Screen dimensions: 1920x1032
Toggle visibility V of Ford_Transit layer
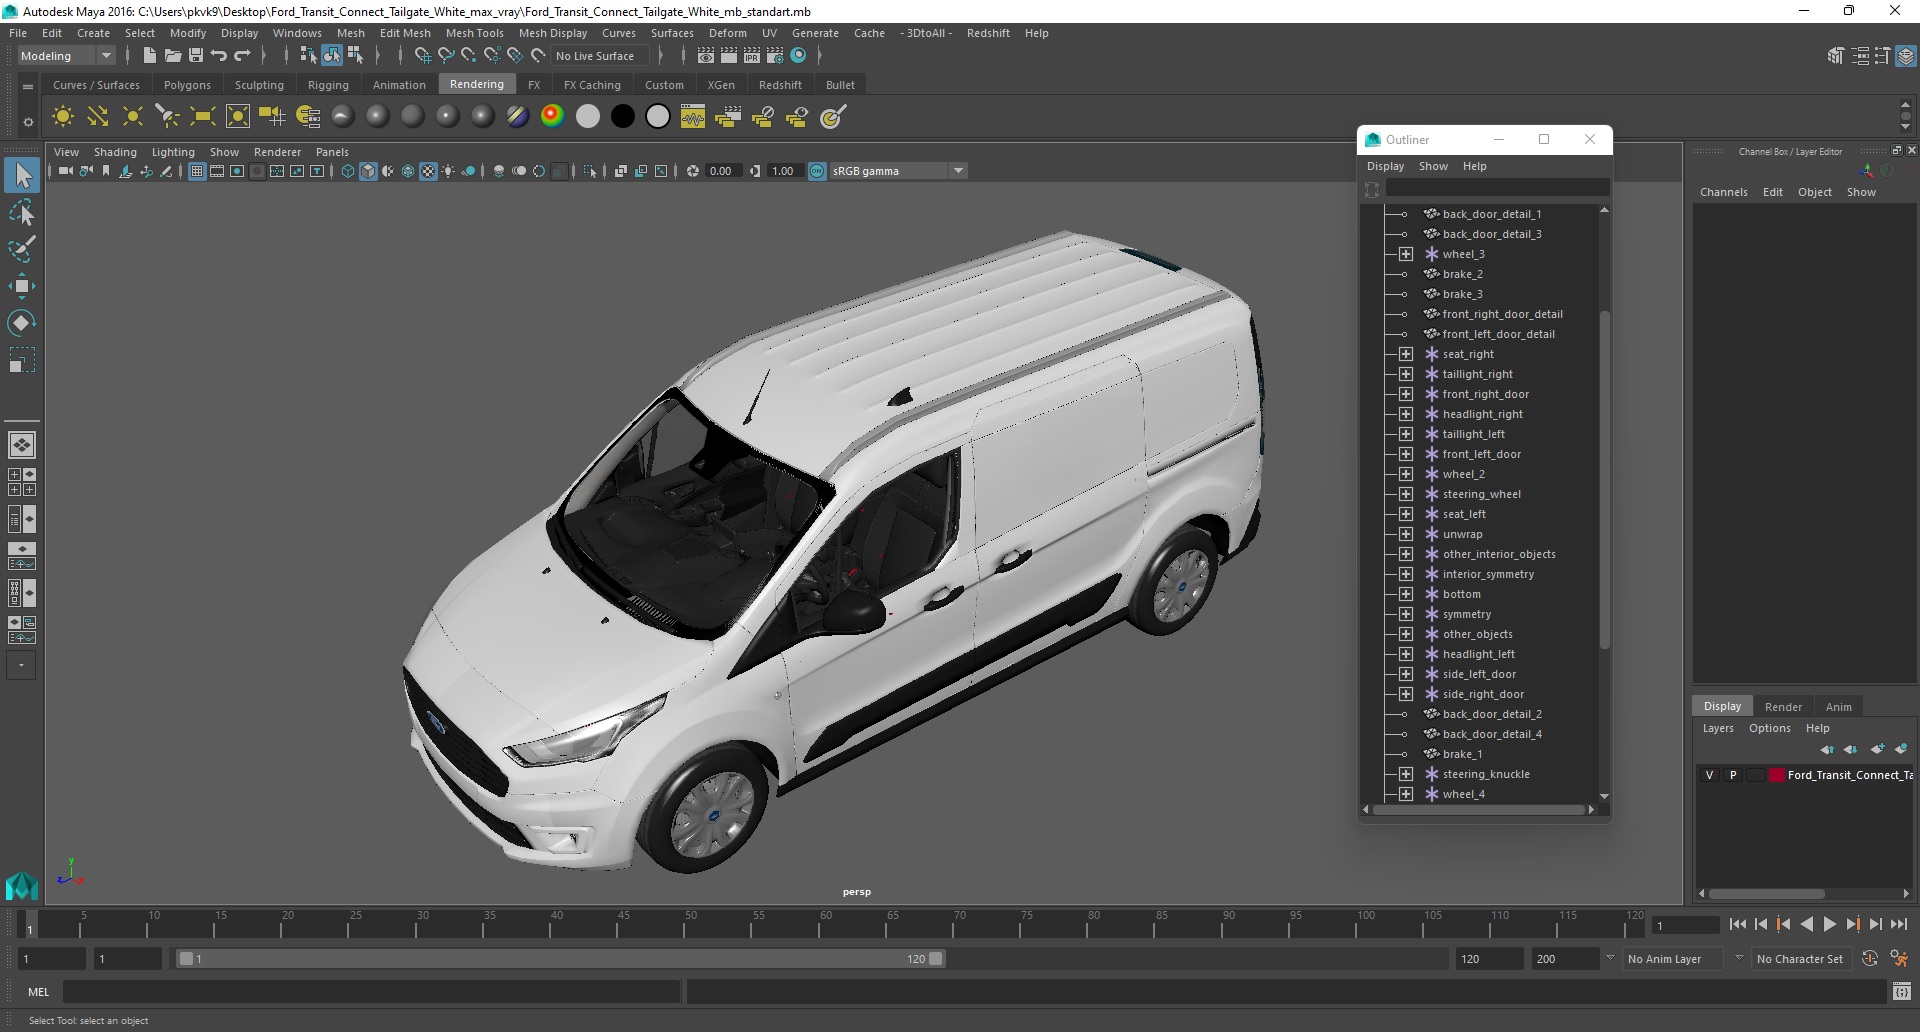point(1710,775)
